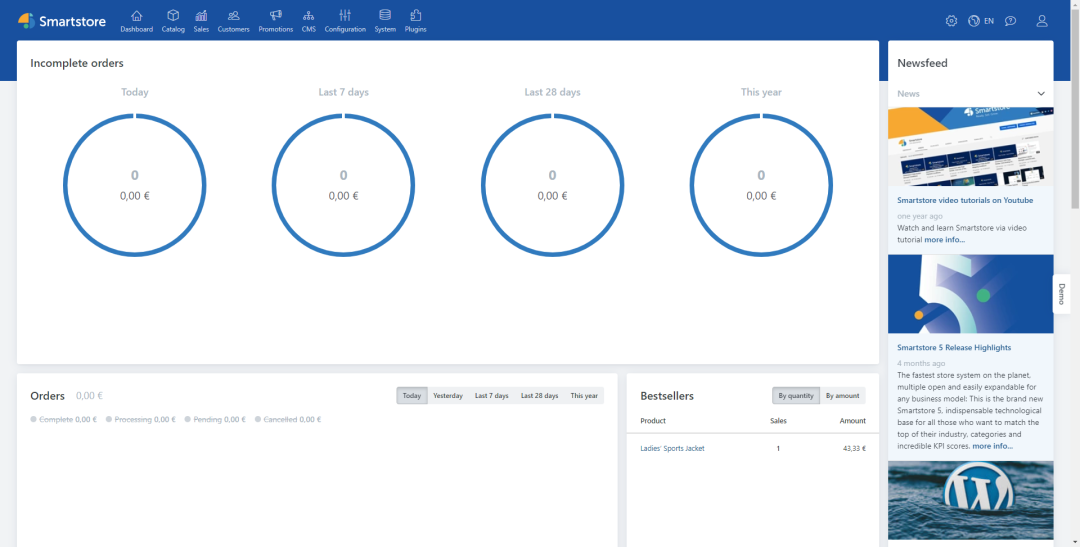
Task: Open the feedback chat bubble icon
Action: tap(1010, 21)
